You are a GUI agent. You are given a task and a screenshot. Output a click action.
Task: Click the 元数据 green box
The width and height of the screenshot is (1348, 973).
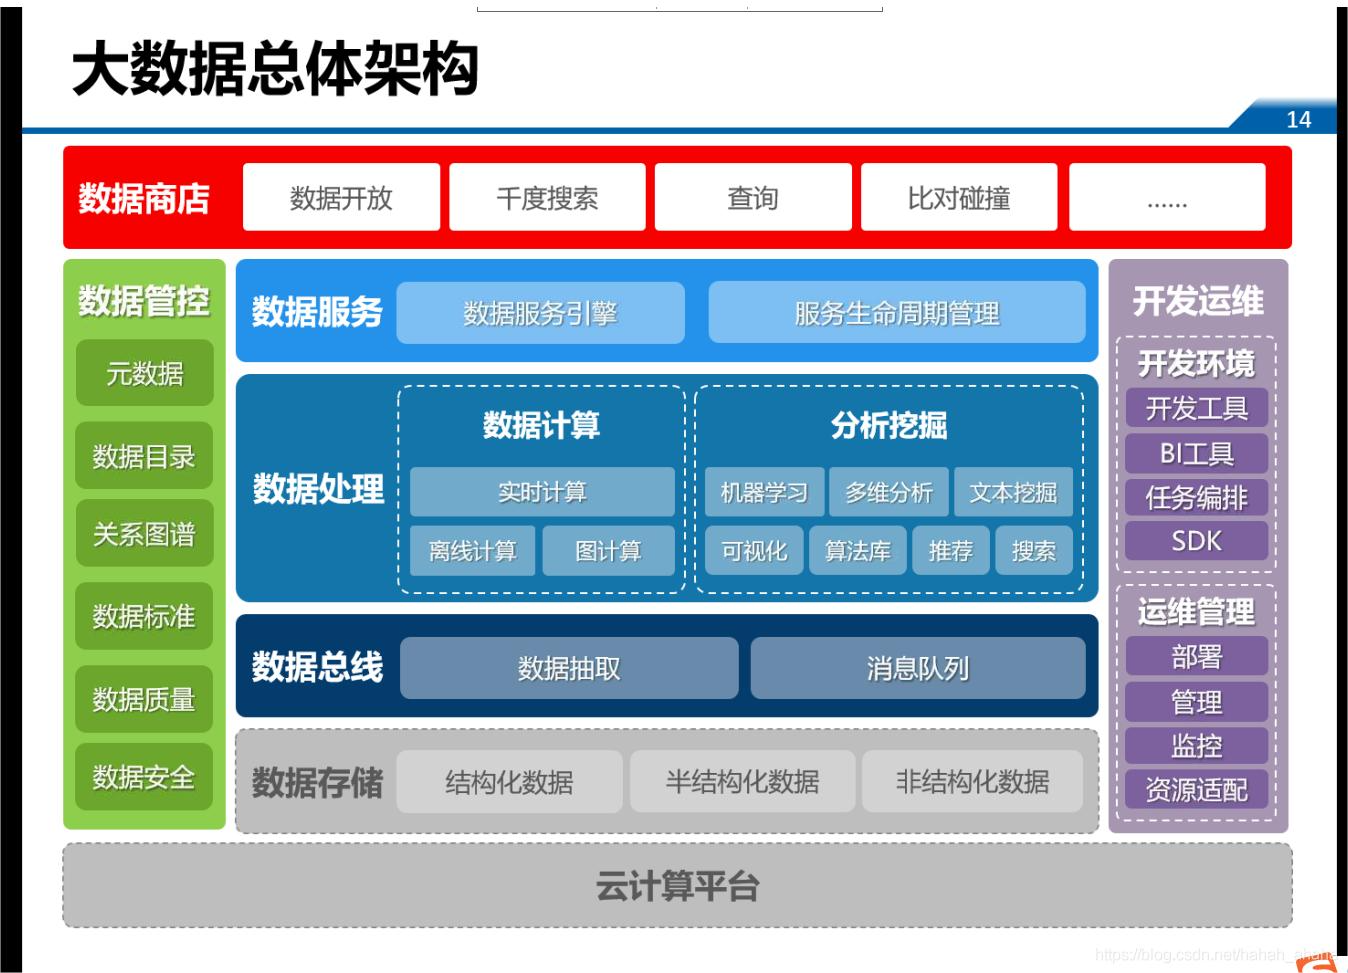(x=145, y=373)
